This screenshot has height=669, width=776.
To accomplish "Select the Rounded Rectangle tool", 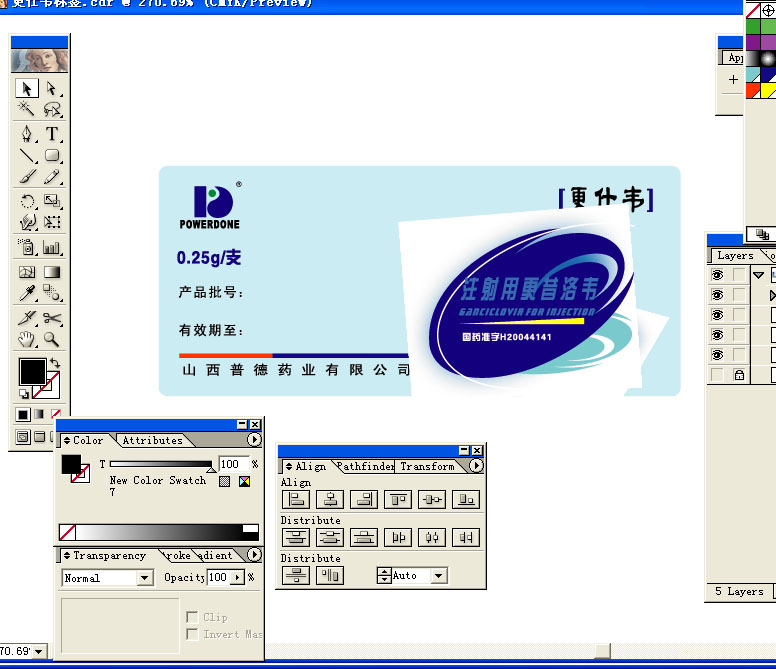I will pos(51,155).
